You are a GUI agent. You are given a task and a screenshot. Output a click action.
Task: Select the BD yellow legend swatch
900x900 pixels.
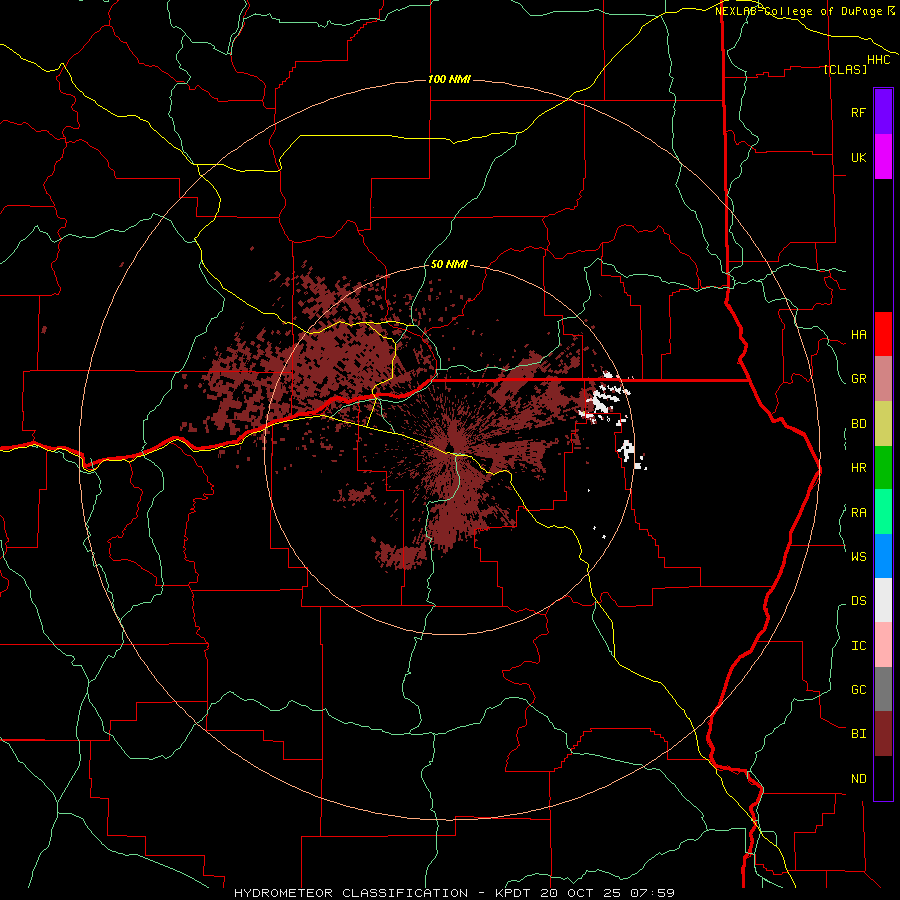pyautogui.click(x=883, y=424)
